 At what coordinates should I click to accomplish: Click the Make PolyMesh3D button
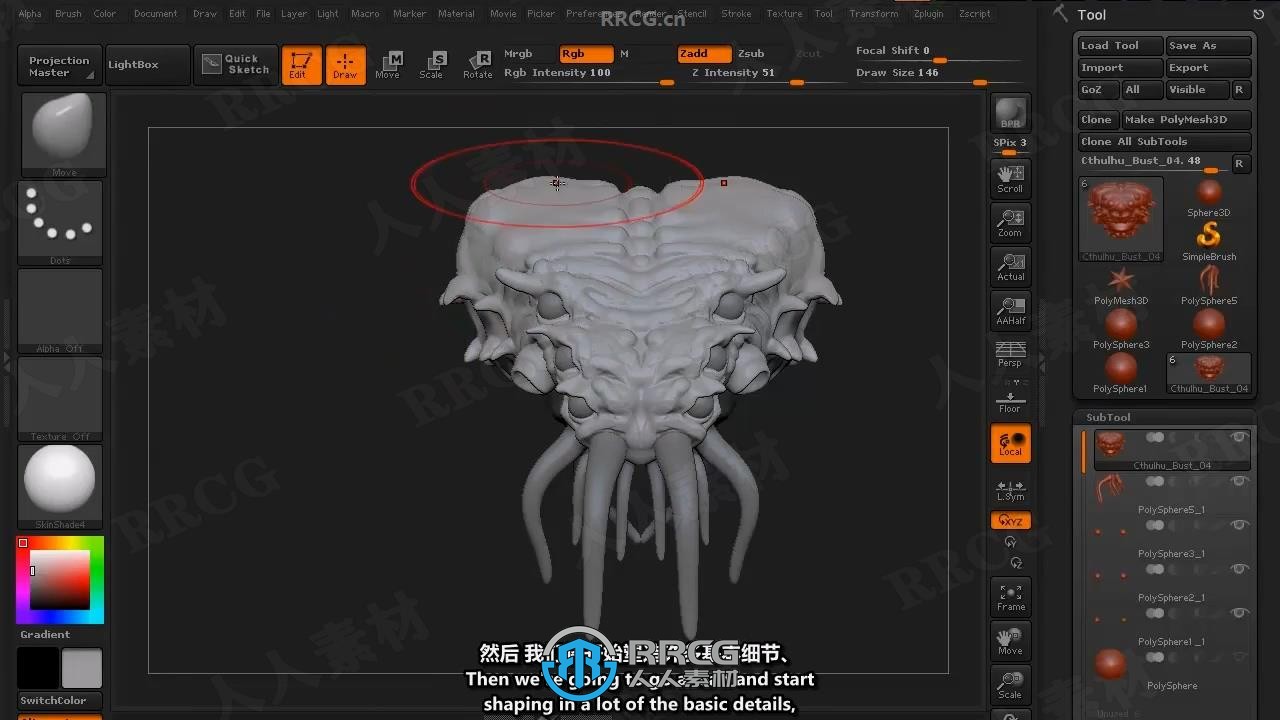click(1187, 120)
